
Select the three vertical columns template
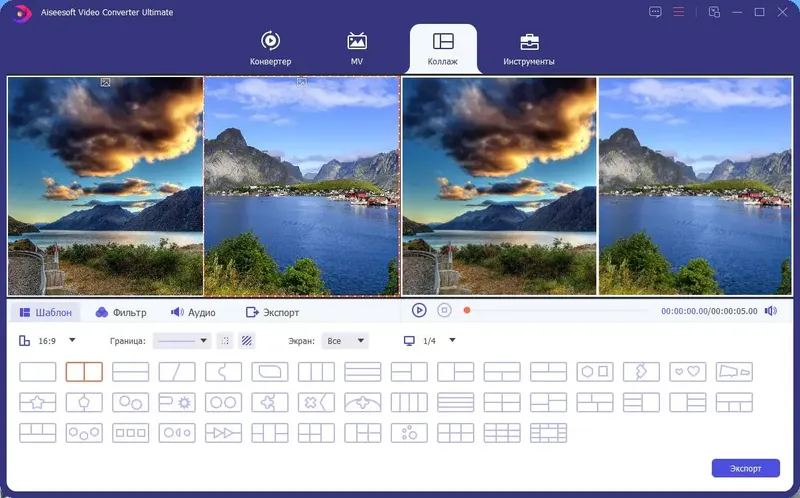coord(316,372)
